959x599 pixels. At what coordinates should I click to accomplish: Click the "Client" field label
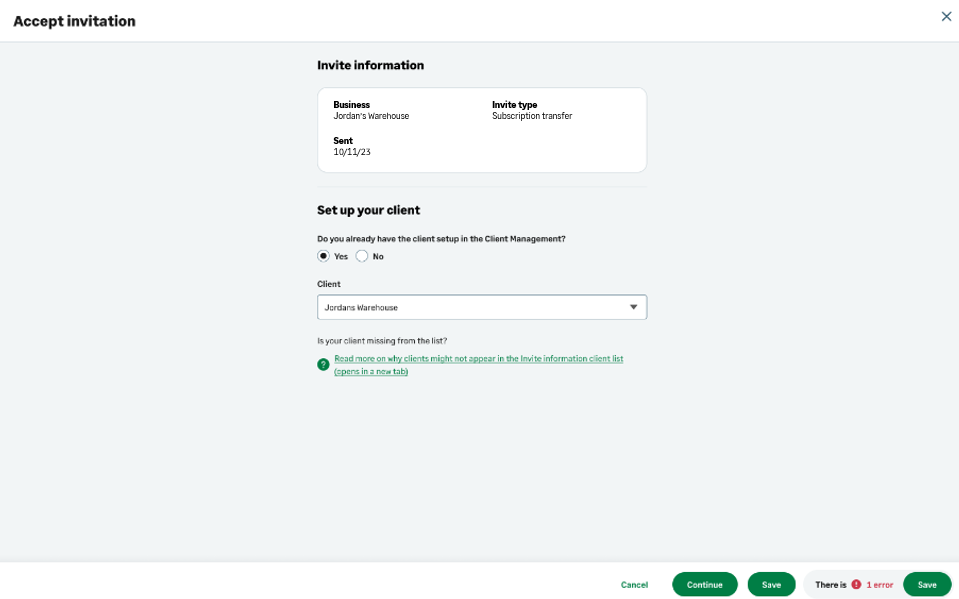pos(329,284)
